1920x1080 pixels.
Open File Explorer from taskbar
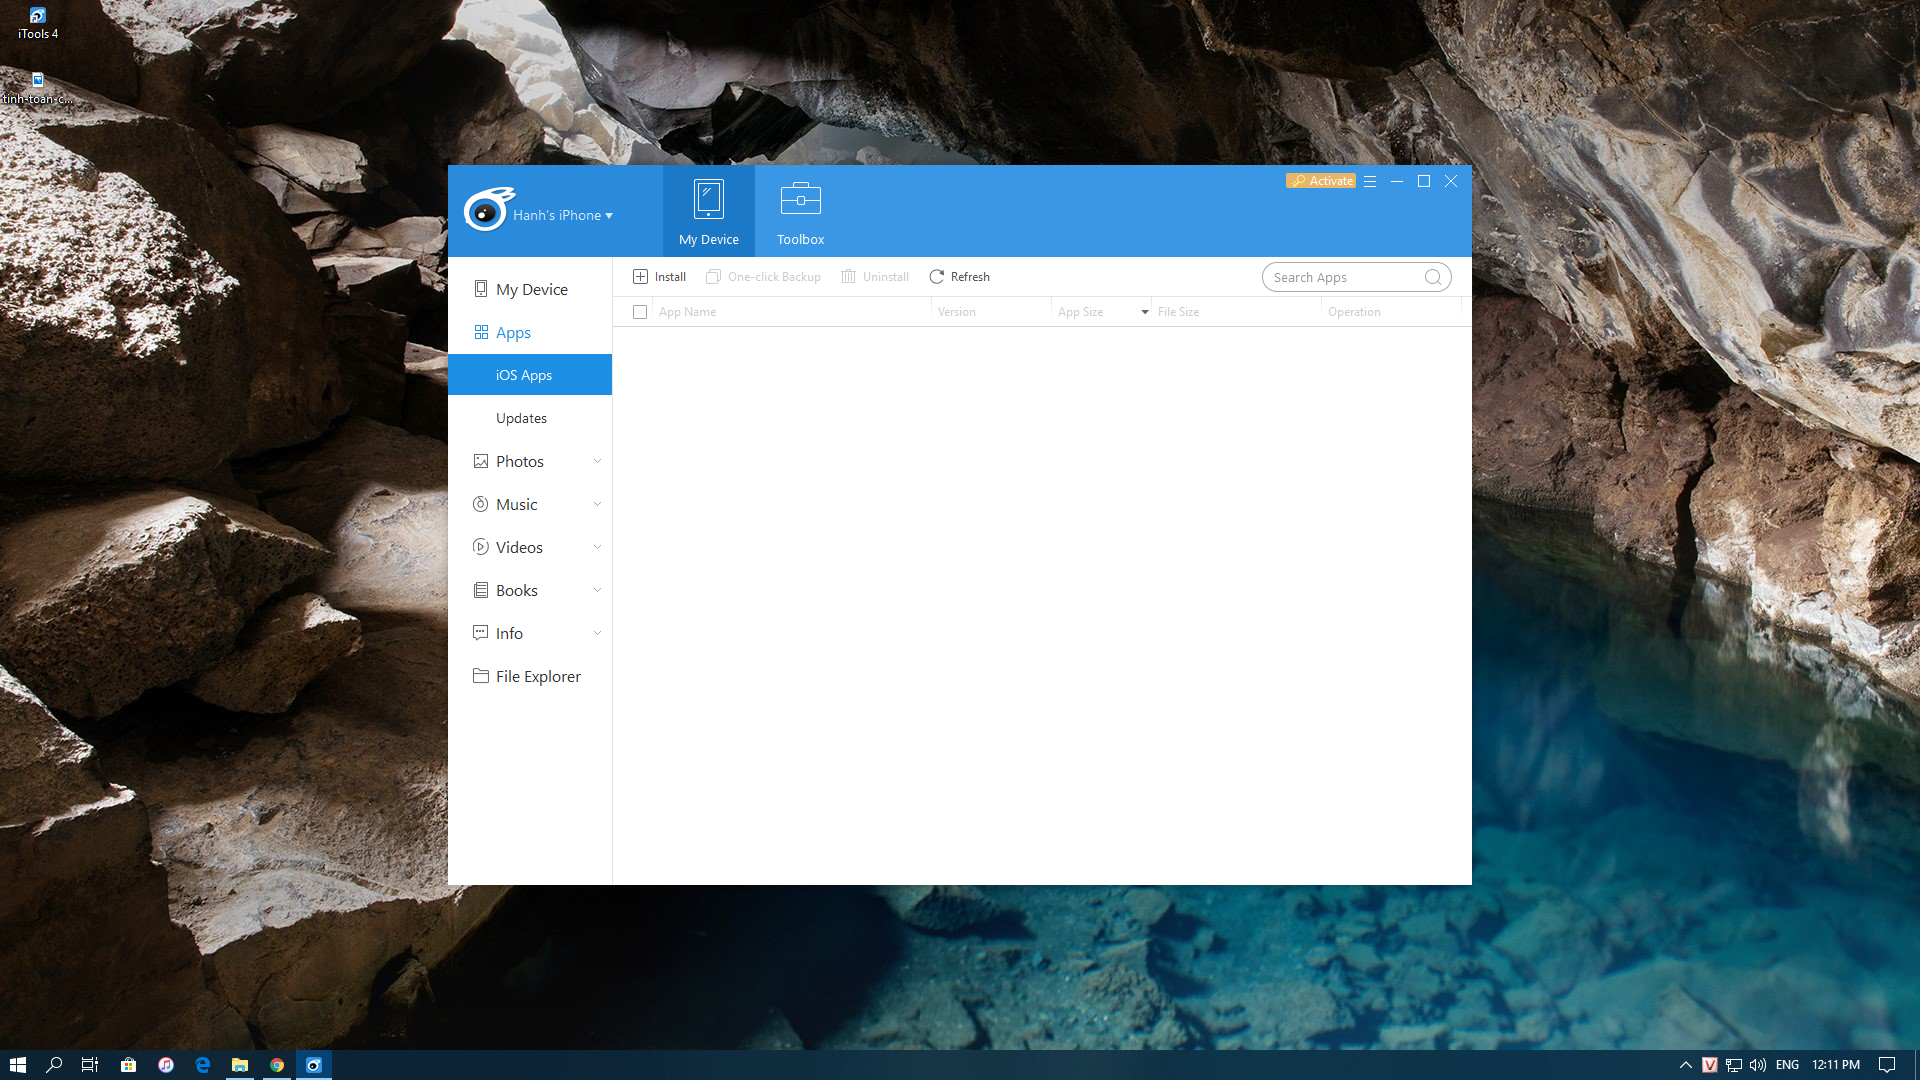pyautogui.click(x=240, y=1065)
